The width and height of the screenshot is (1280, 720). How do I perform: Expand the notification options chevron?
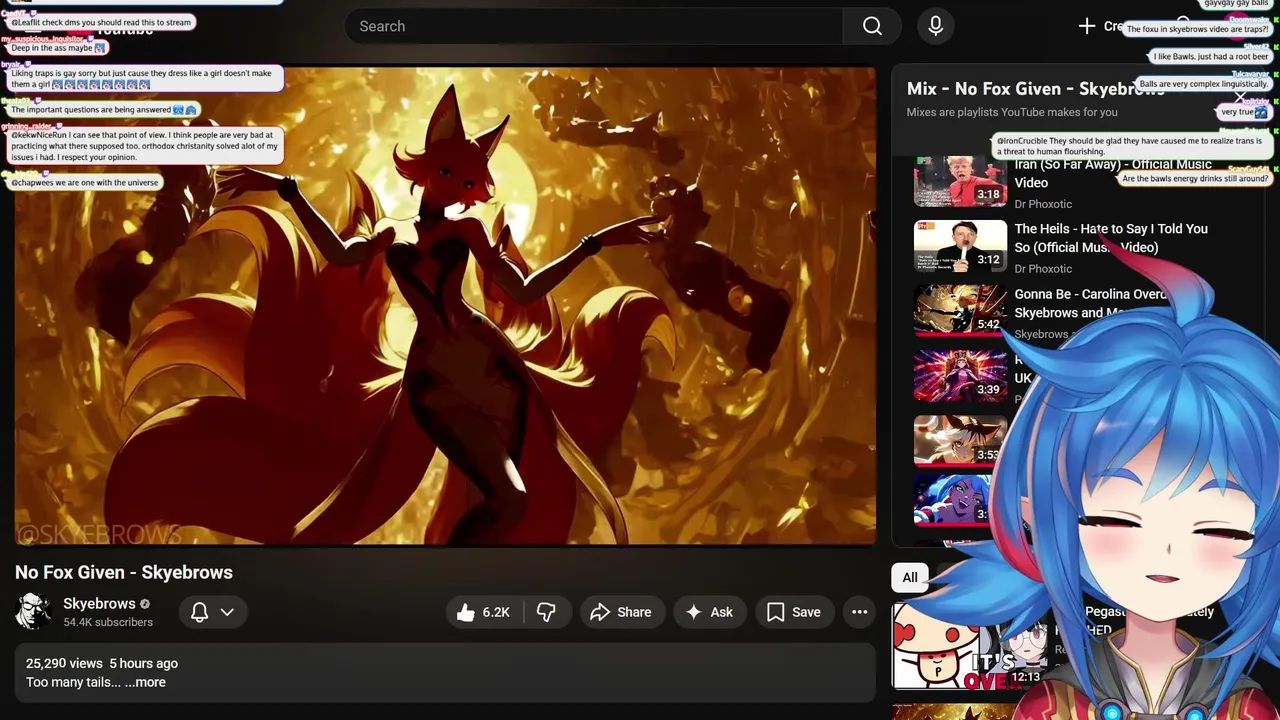tap(227, 612)
